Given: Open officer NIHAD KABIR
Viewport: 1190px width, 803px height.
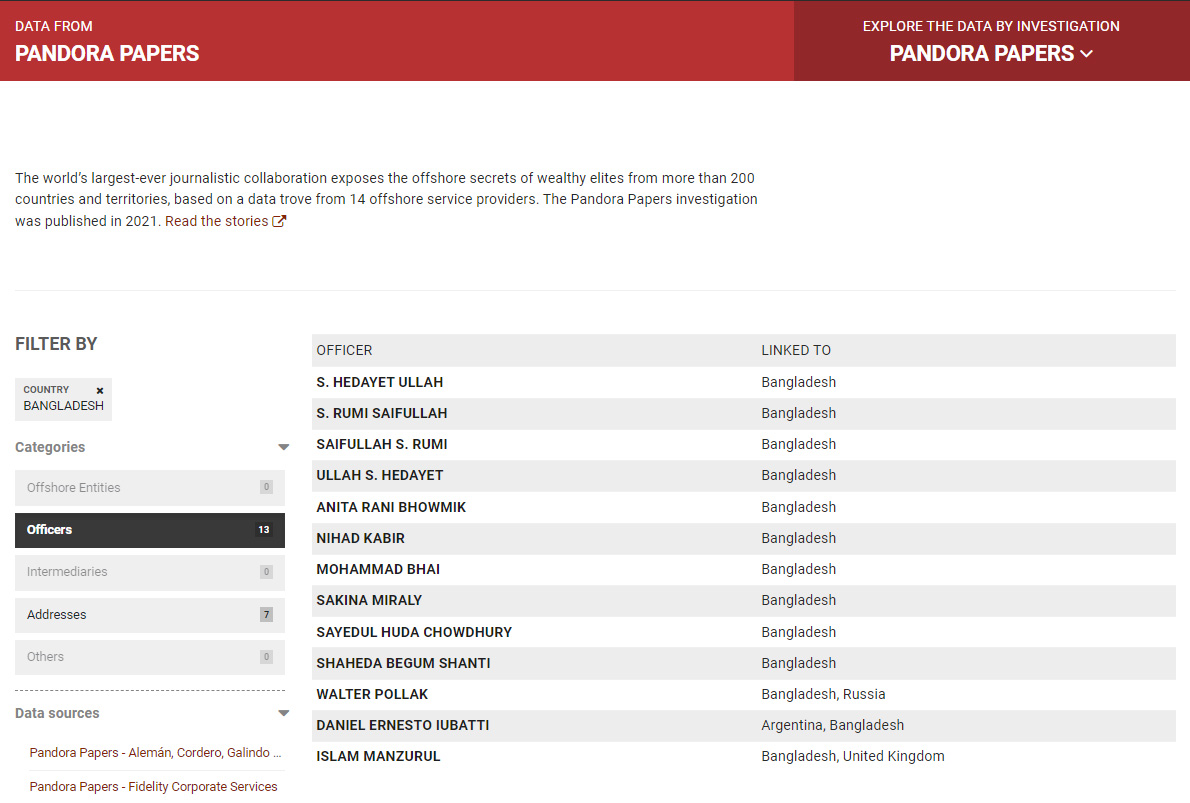Looking at the screenshot, I should click(360, 538).
